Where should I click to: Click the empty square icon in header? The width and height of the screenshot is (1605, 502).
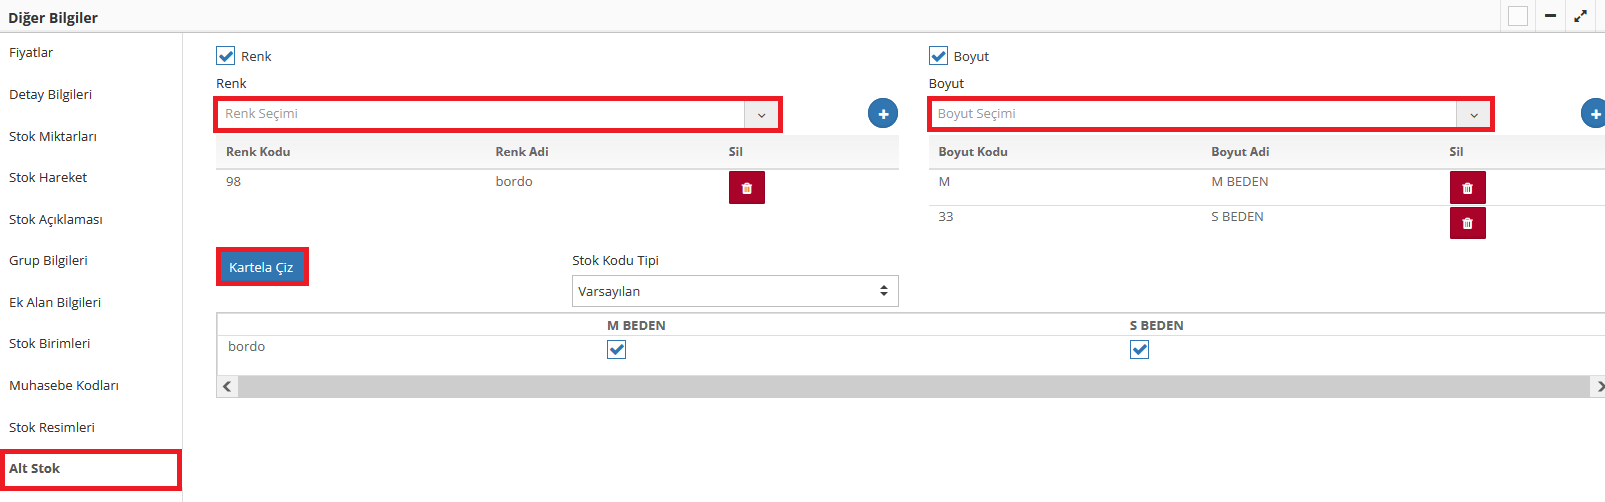click(1517, 16)
